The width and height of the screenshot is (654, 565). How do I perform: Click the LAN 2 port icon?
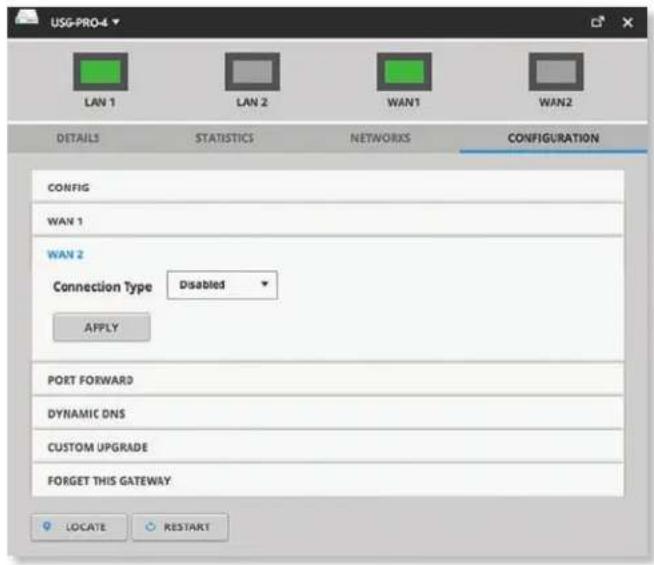pos(252,72)
